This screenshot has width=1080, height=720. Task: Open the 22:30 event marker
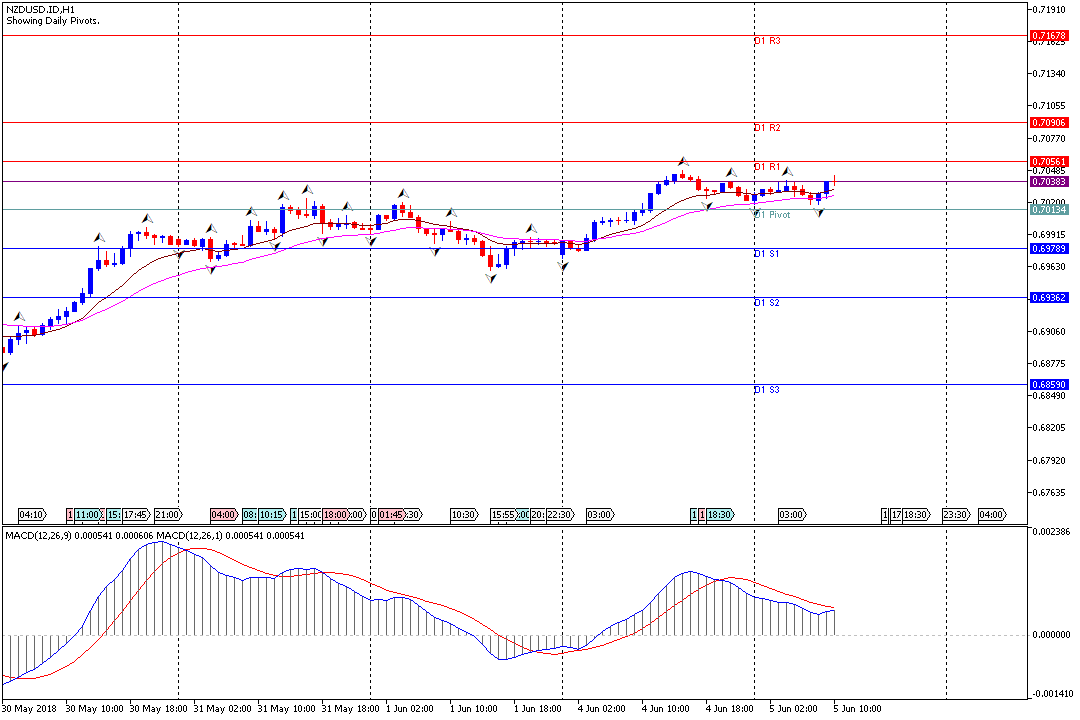[x=561, y=515]
